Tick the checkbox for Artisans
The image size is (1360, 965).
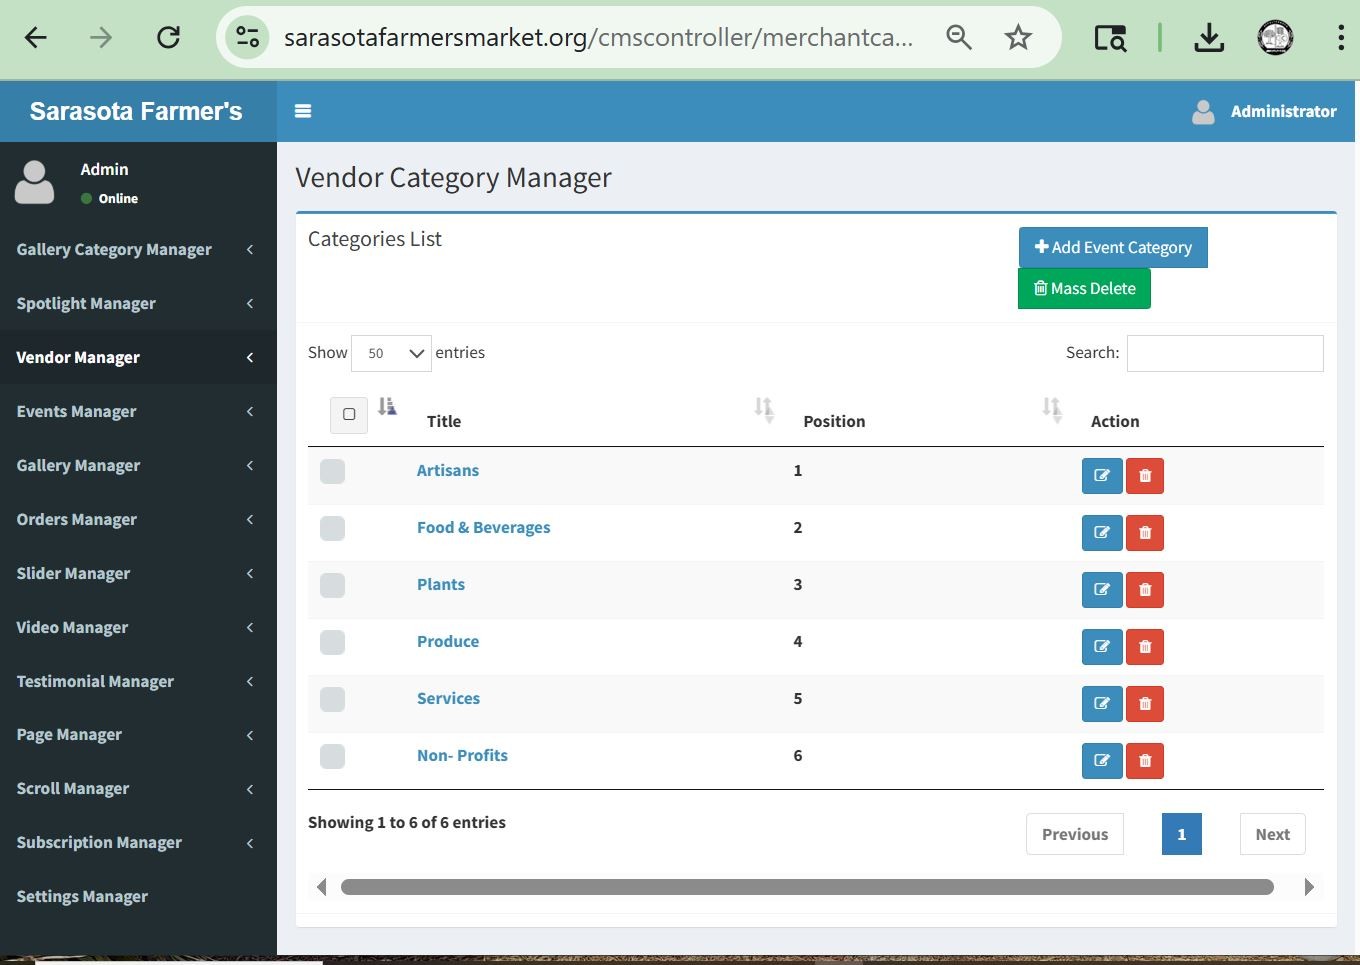(x=332, y=471)
